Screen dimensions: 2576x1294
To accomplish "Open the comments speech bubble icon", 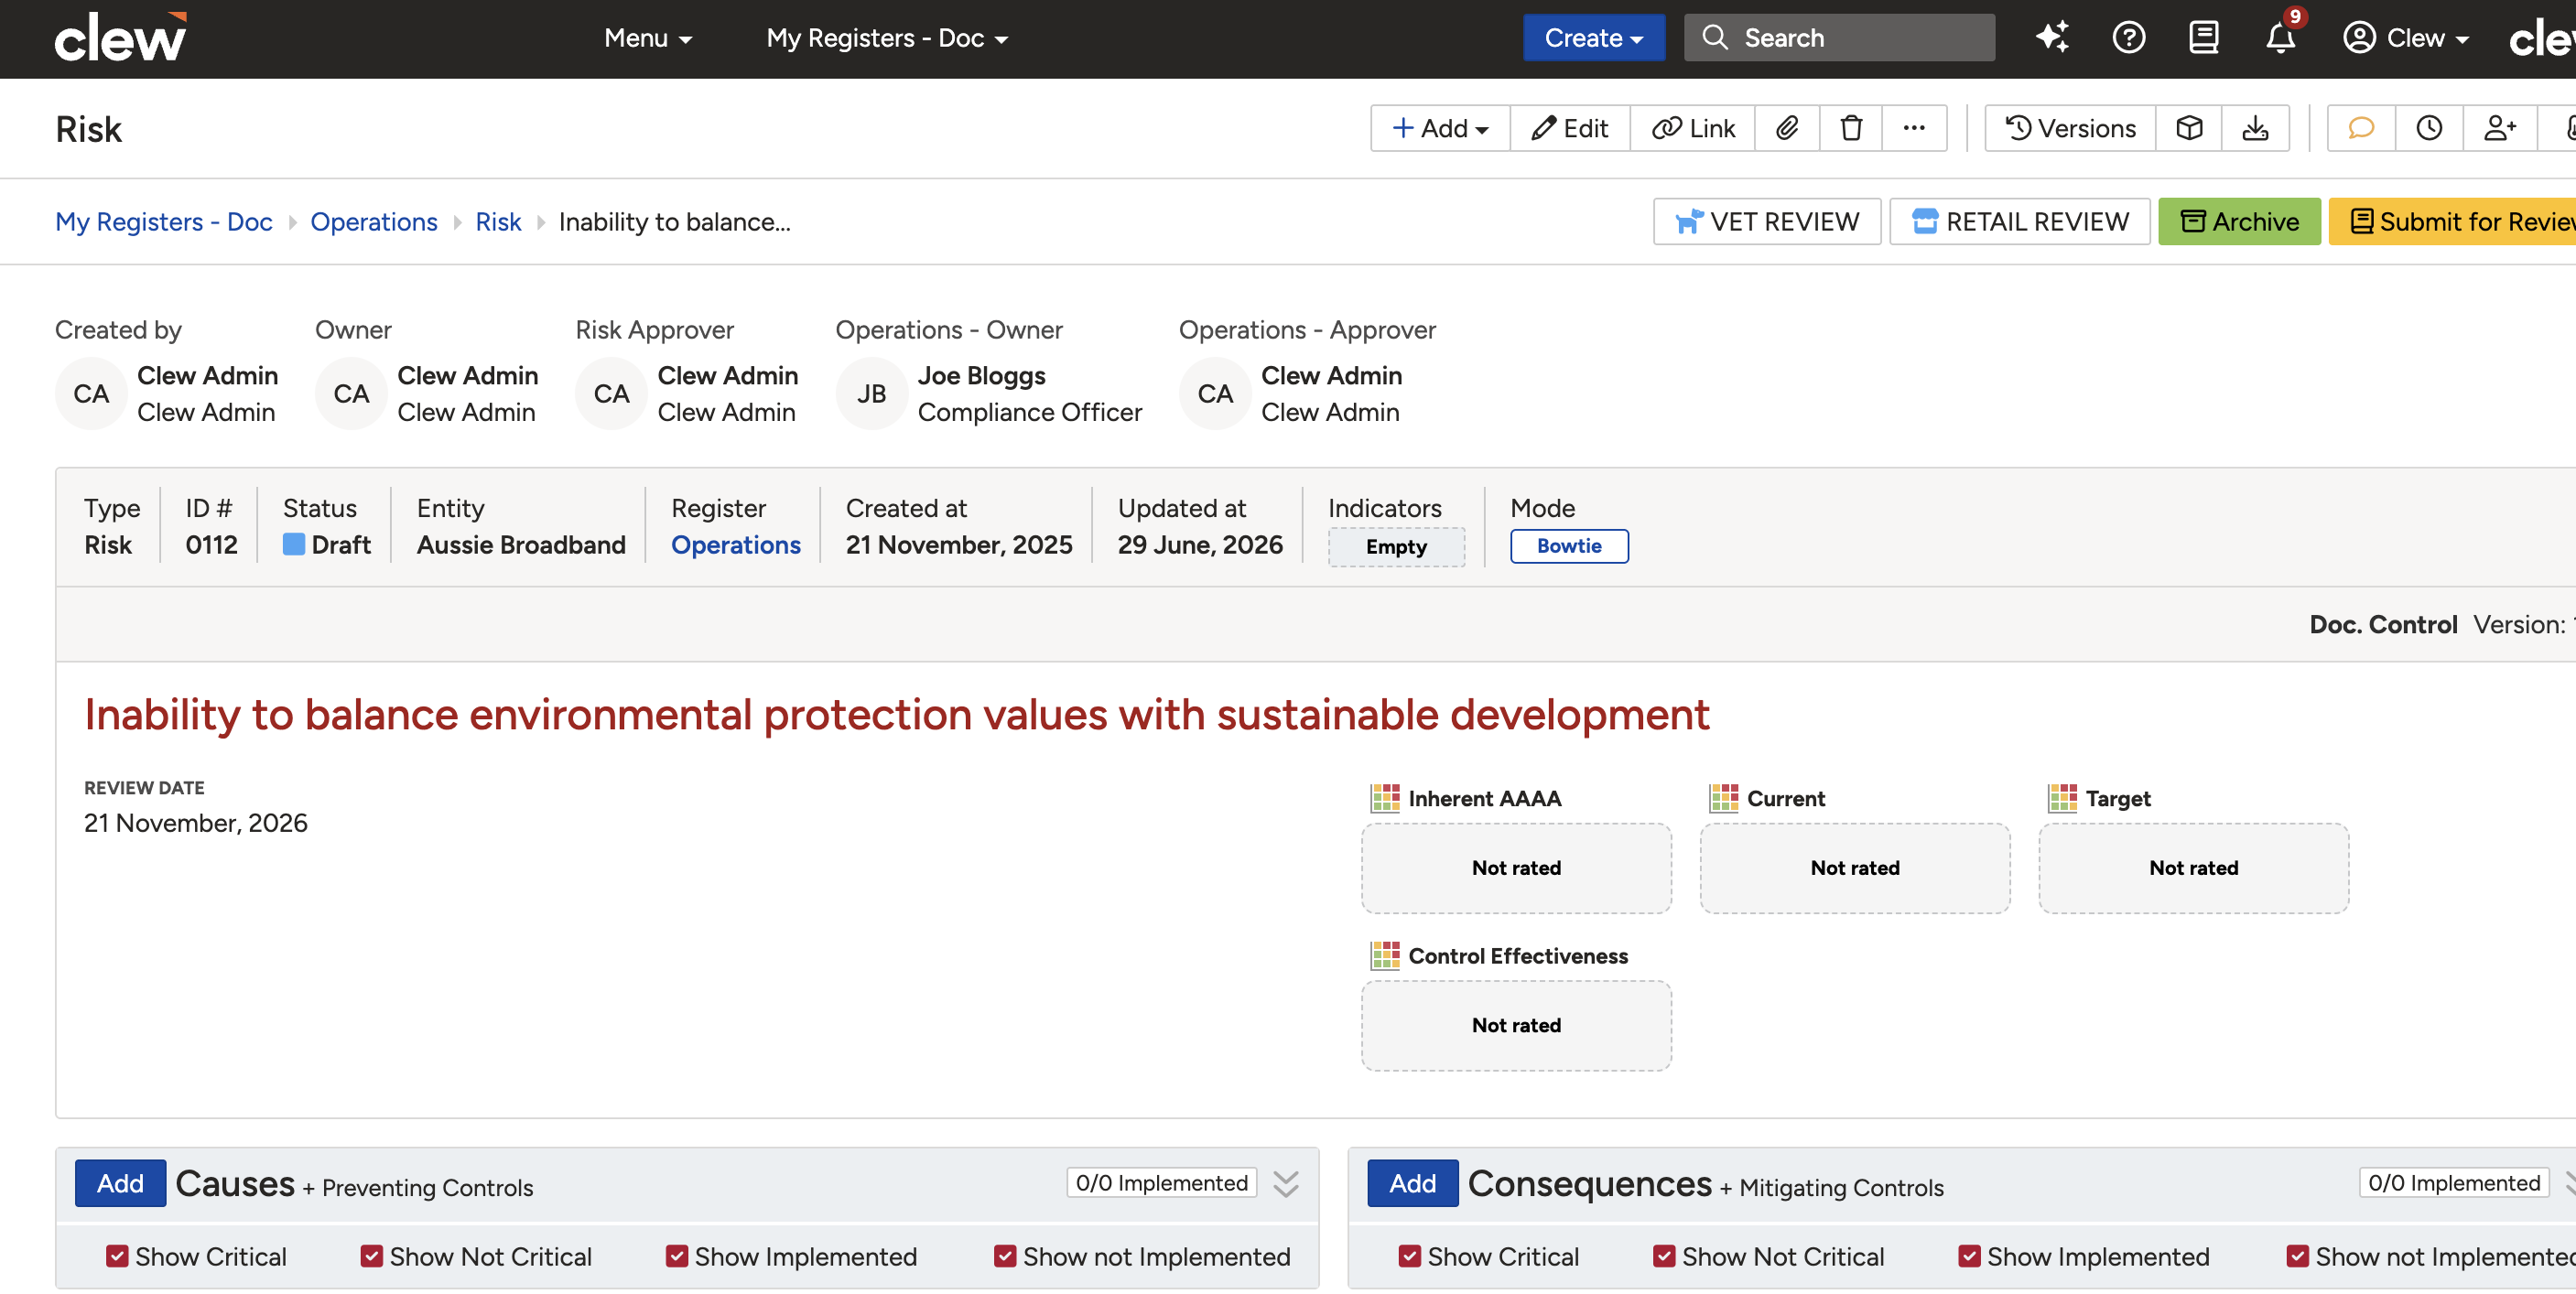I will tap(2361, 128).
